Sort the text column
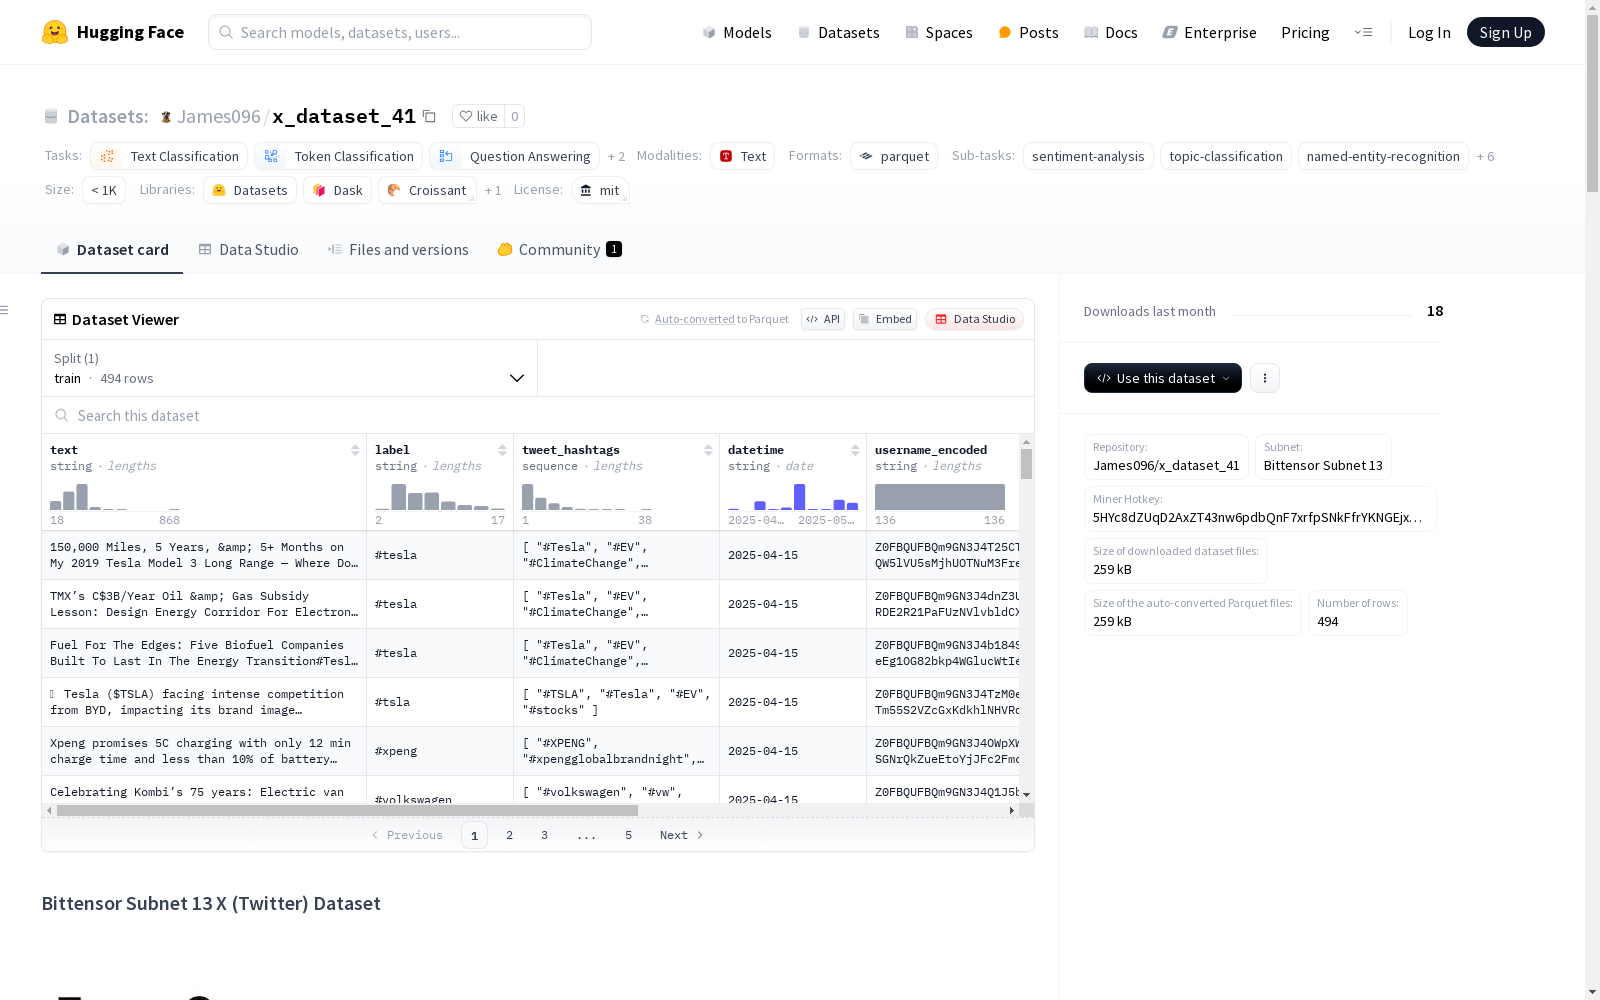Viewport: 1600px width, 1000px height. 355,450
